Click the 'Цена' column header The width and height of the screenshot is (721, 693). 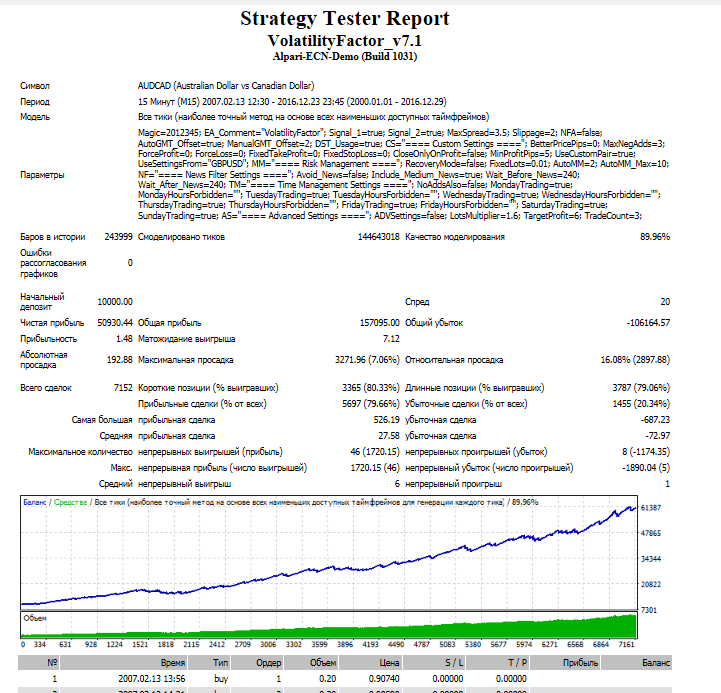389,663
